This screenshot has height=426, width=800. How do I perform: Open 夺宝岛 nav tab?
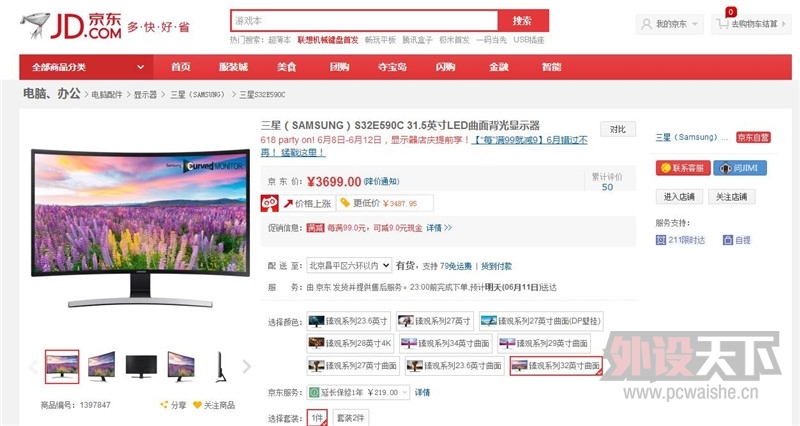(392, 67)
